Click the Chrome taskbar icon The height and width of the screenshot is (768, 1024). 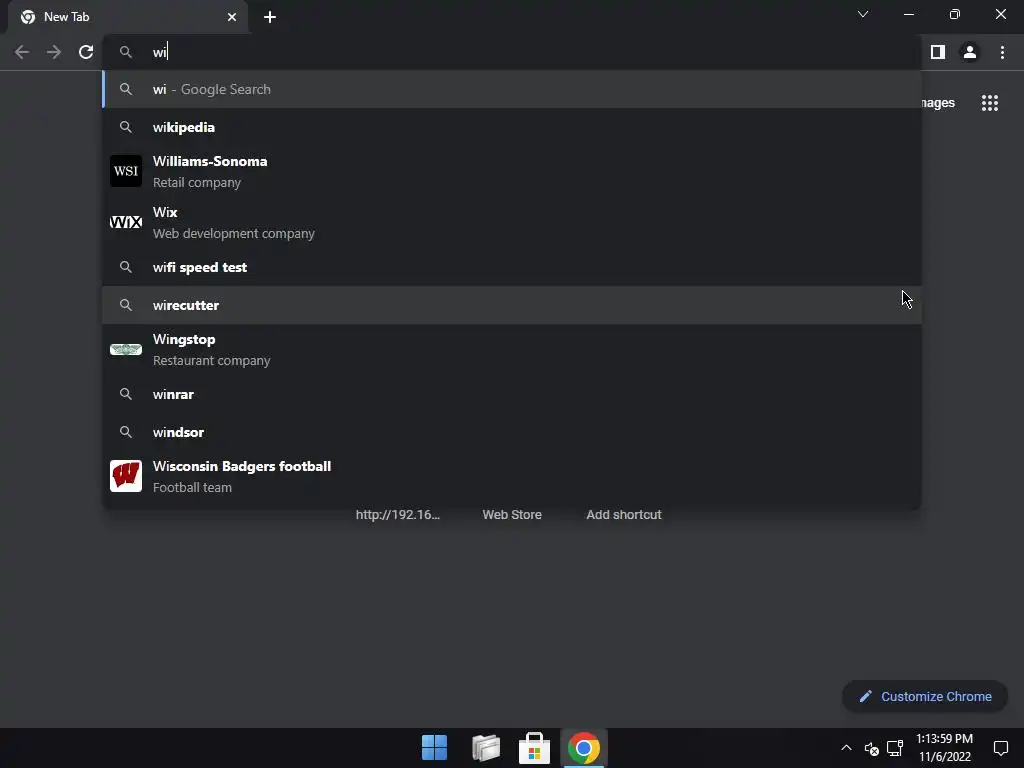(584, 748)
